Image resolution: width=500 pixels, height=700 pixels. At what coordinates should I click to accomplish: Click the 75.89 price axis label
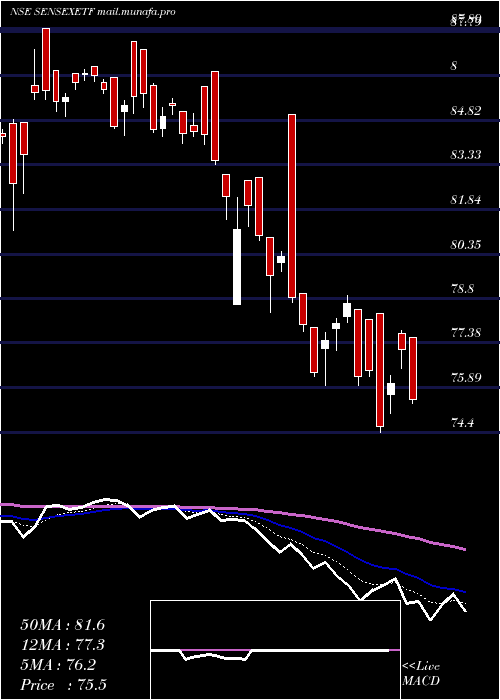[x=466, y=378]
